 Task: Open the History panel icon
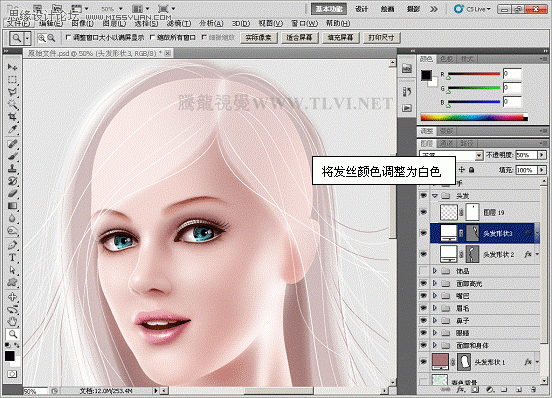pyautogui.click(x=407, y=92)
